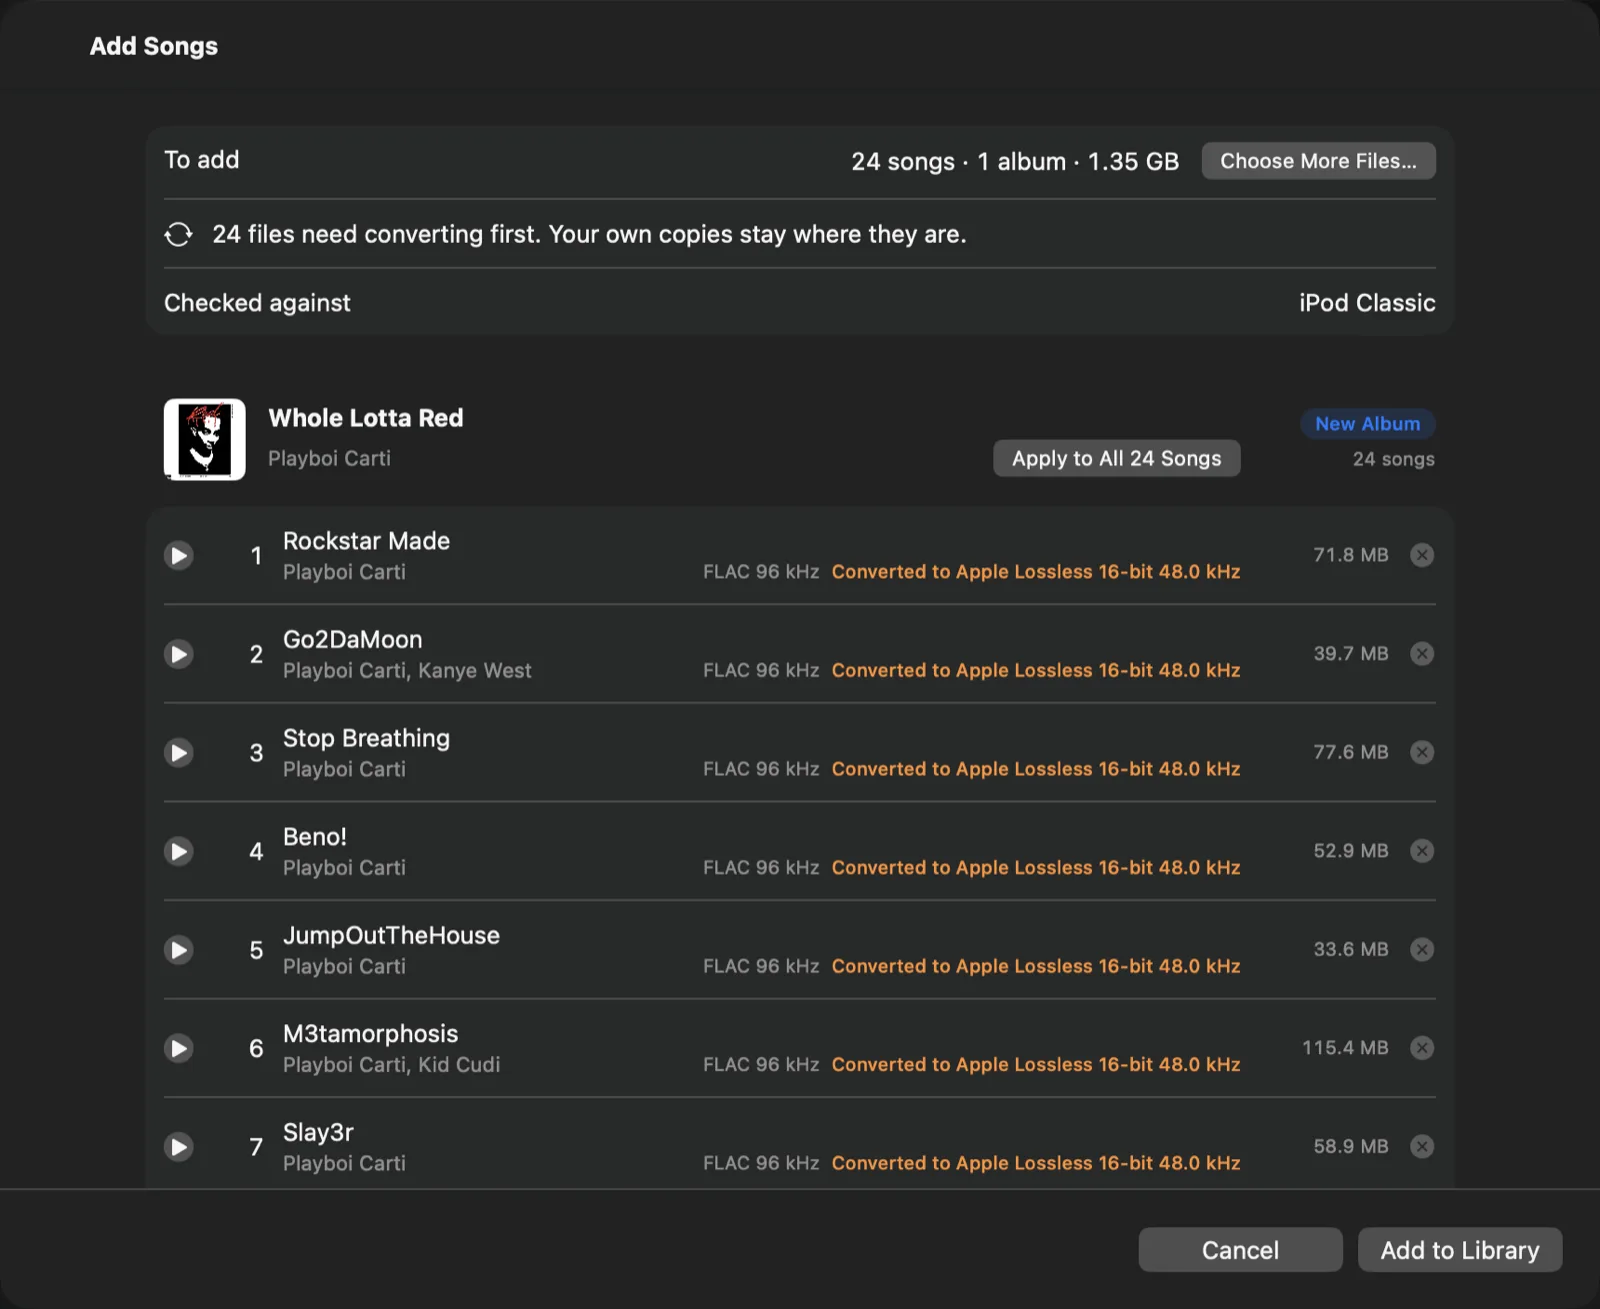Remove Go2DaMoon from the list

pos(1422,653)
